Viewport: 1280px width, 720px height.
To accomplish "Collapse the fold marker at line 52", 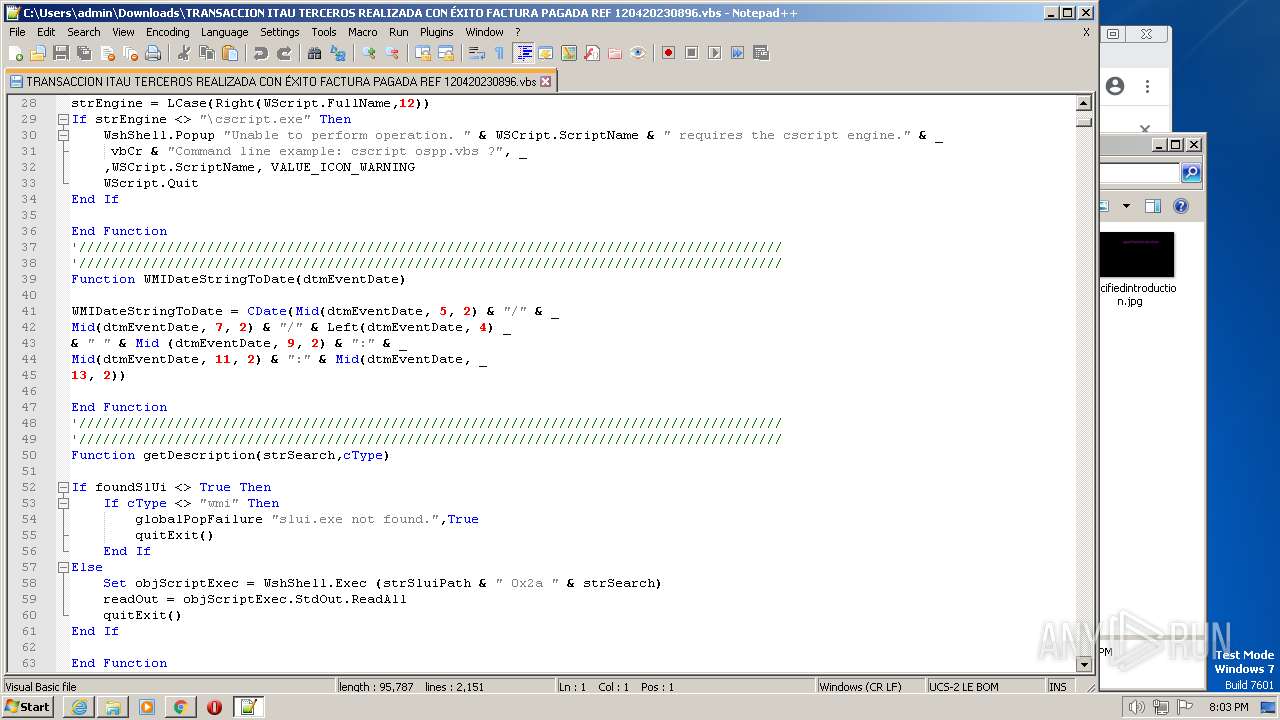I will click(x=63, y=487).
